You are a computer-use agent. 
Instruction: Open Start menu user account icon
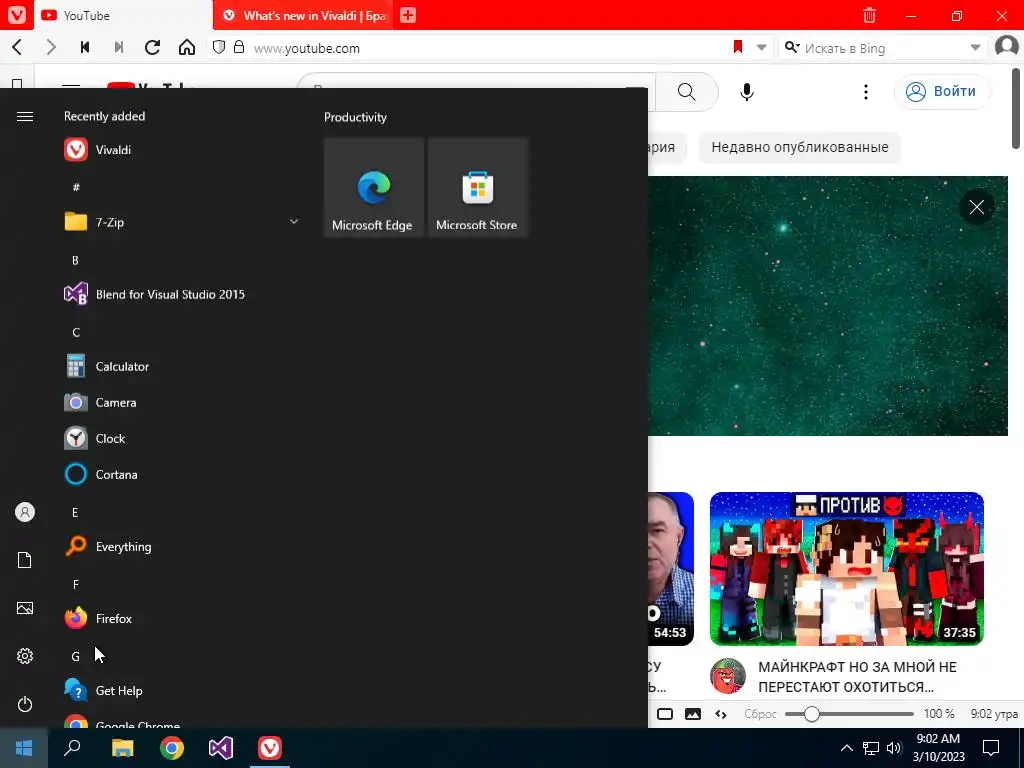click(25, 512)
